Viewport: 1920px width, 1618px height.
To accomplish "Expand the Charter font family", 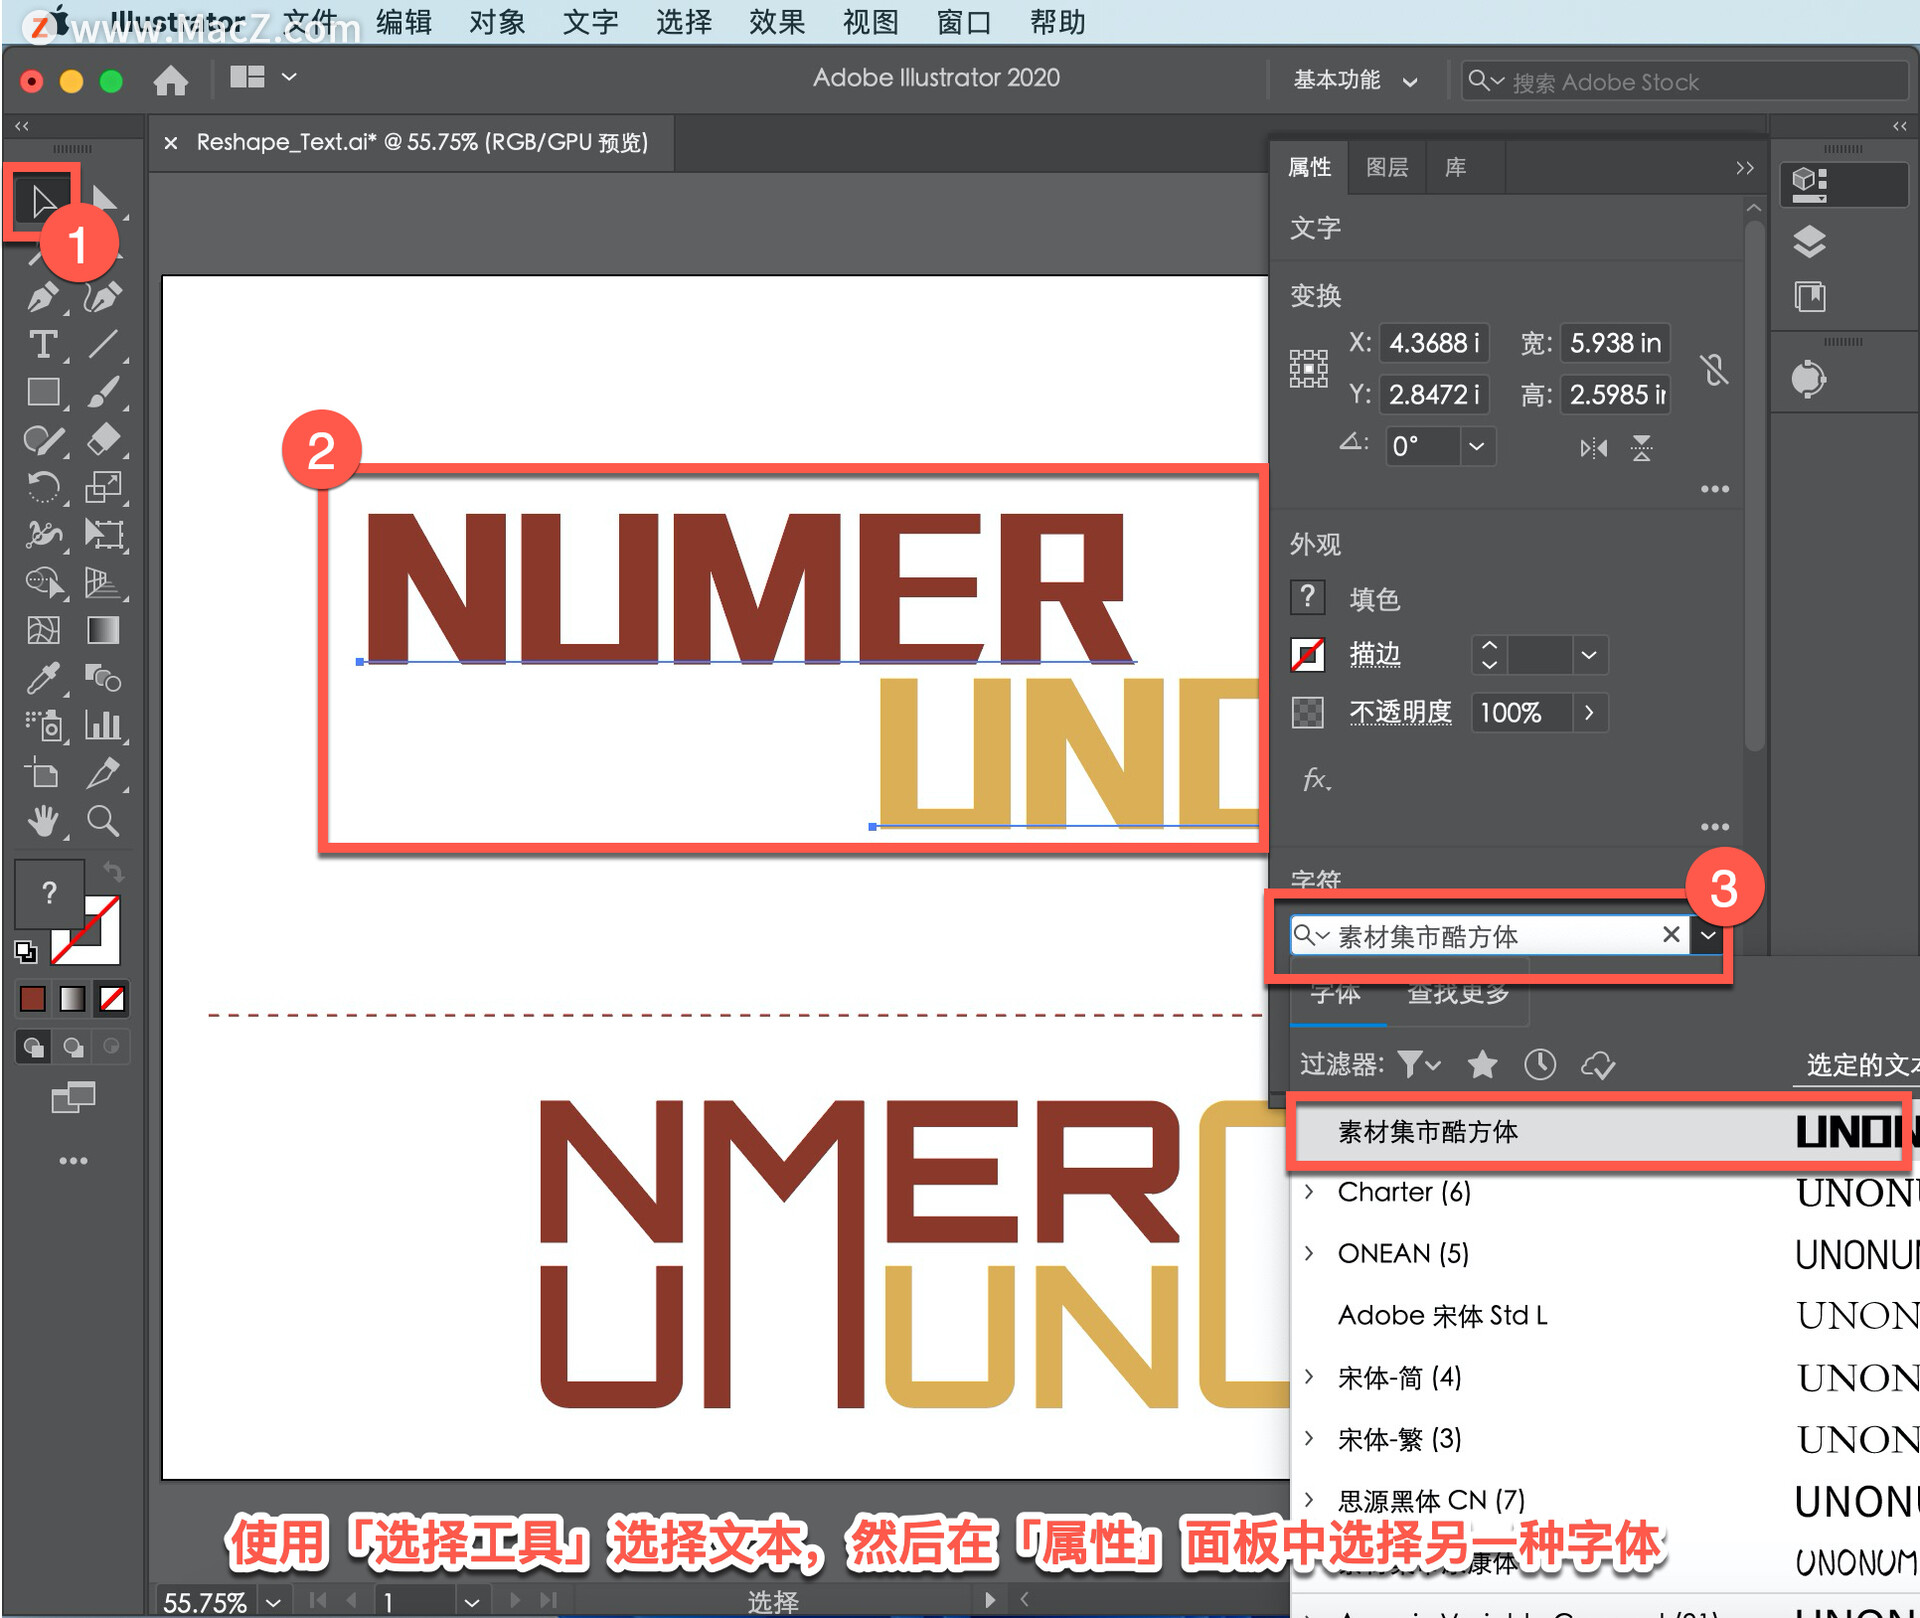I will pyautogui.click(x=1309, y=1192).
